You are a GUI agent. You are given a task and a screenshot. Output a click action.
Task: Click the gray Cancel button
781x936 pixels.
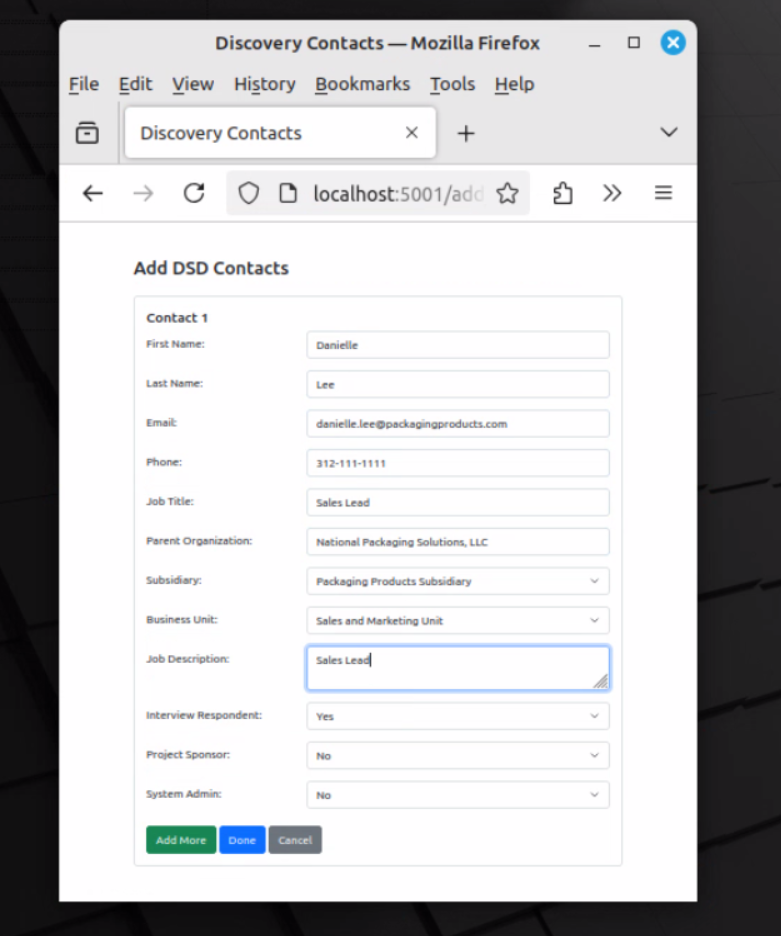coord(295,840)
